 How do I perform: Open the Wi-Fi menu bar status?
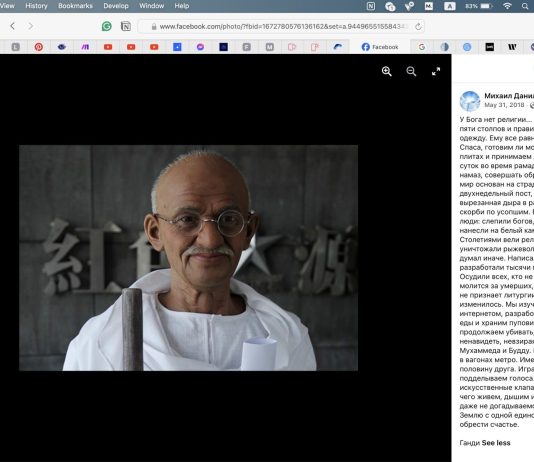507,6
